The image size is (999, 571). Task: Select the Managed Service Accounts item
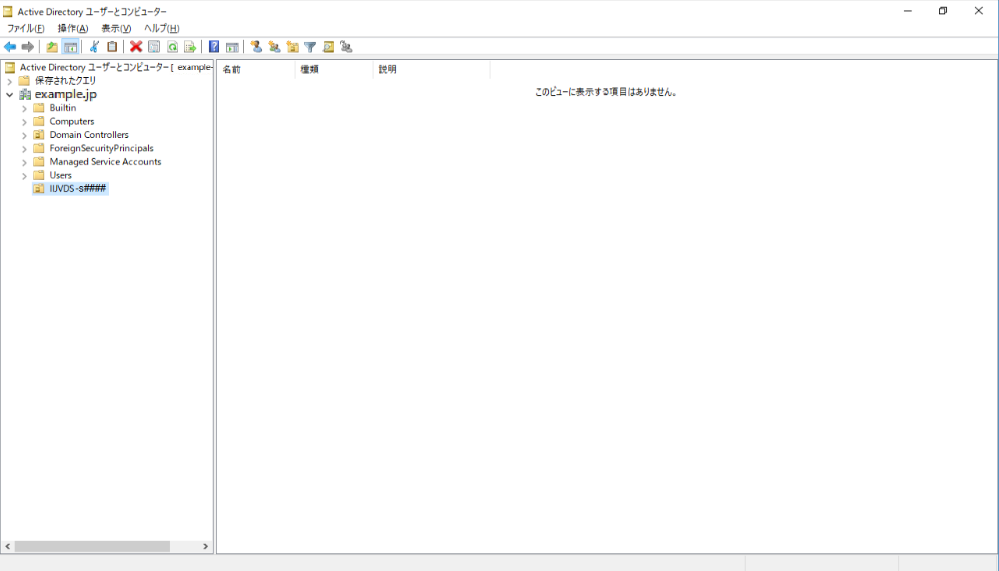click(105, 161)
